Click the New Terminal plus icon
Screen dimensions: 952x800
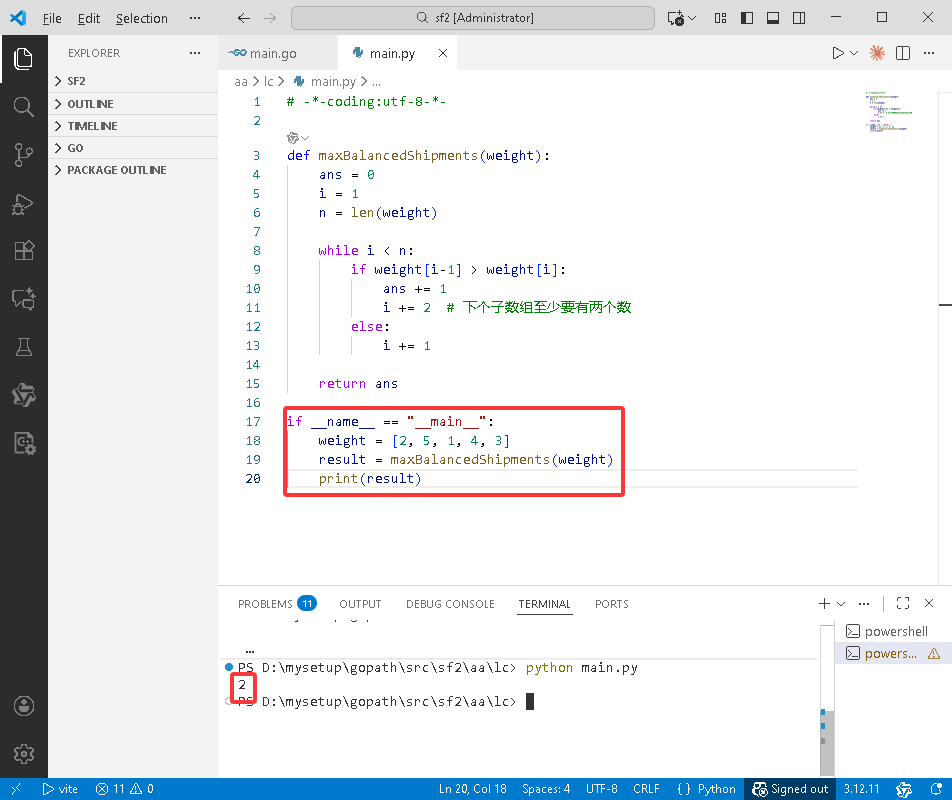tap(824, 603)
